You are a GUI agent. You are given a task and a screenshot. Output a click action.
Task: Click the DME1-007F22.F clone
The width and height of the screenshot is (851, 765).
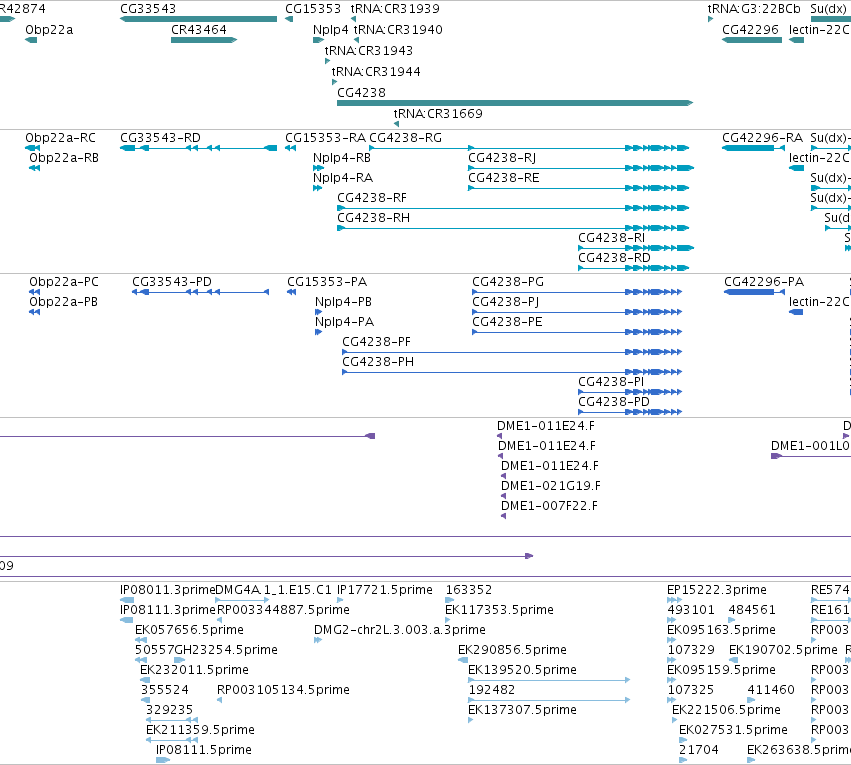click(x=503, y=516)
